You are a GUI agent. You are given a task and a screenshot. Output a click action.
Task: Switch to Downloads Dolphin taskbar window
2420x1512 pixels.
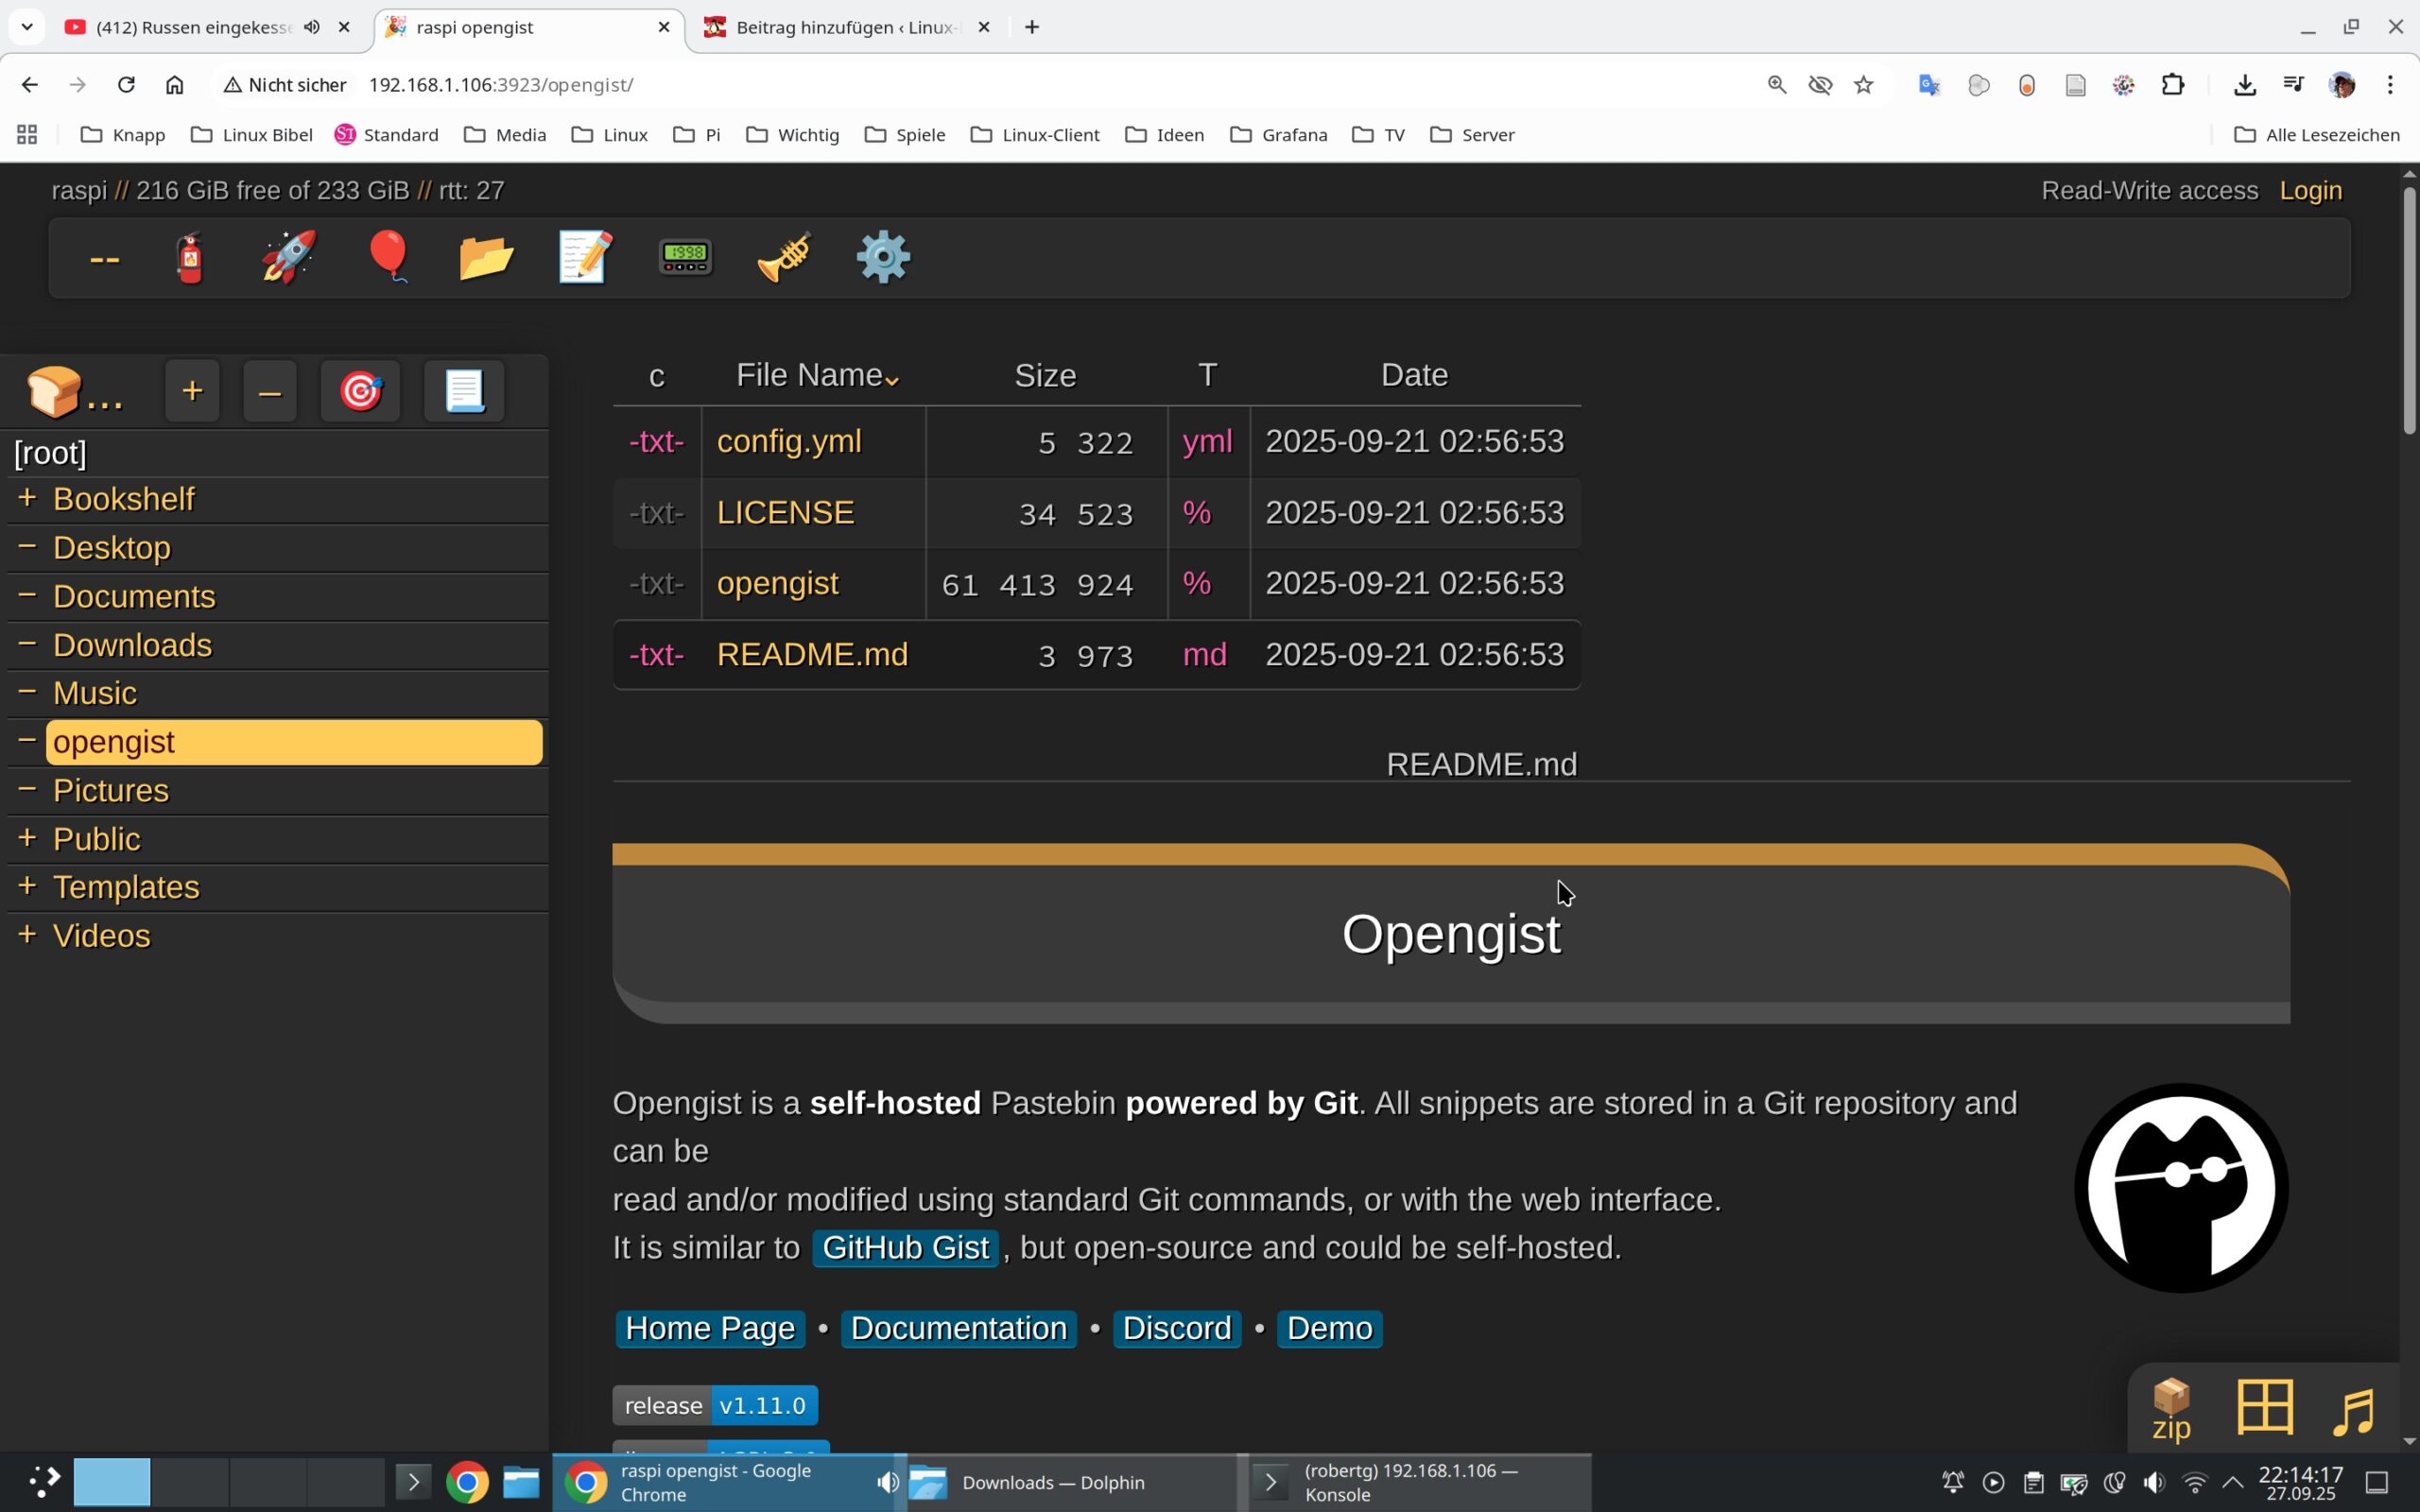(x=1070, y=1482)
